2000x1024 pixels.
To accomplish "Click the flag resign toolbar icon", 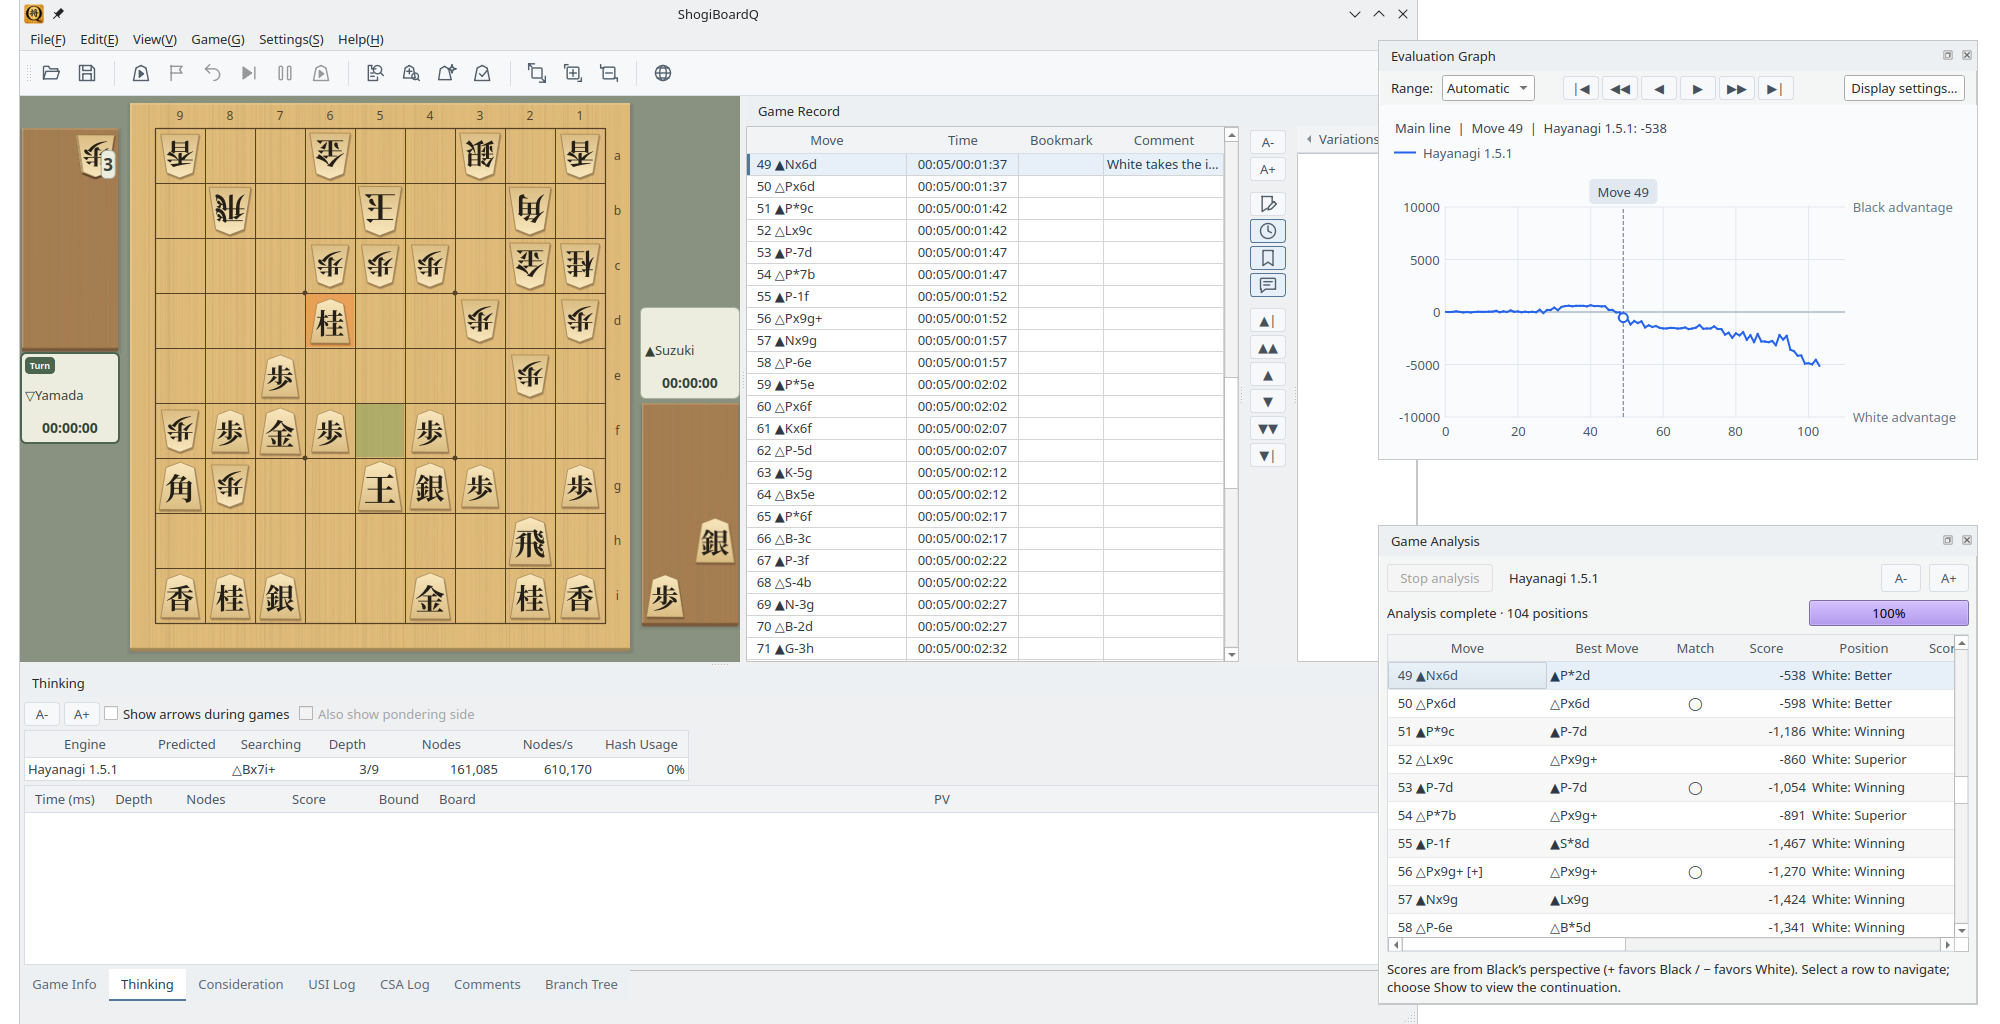I will pyautogui.click(x=177, y=73).
